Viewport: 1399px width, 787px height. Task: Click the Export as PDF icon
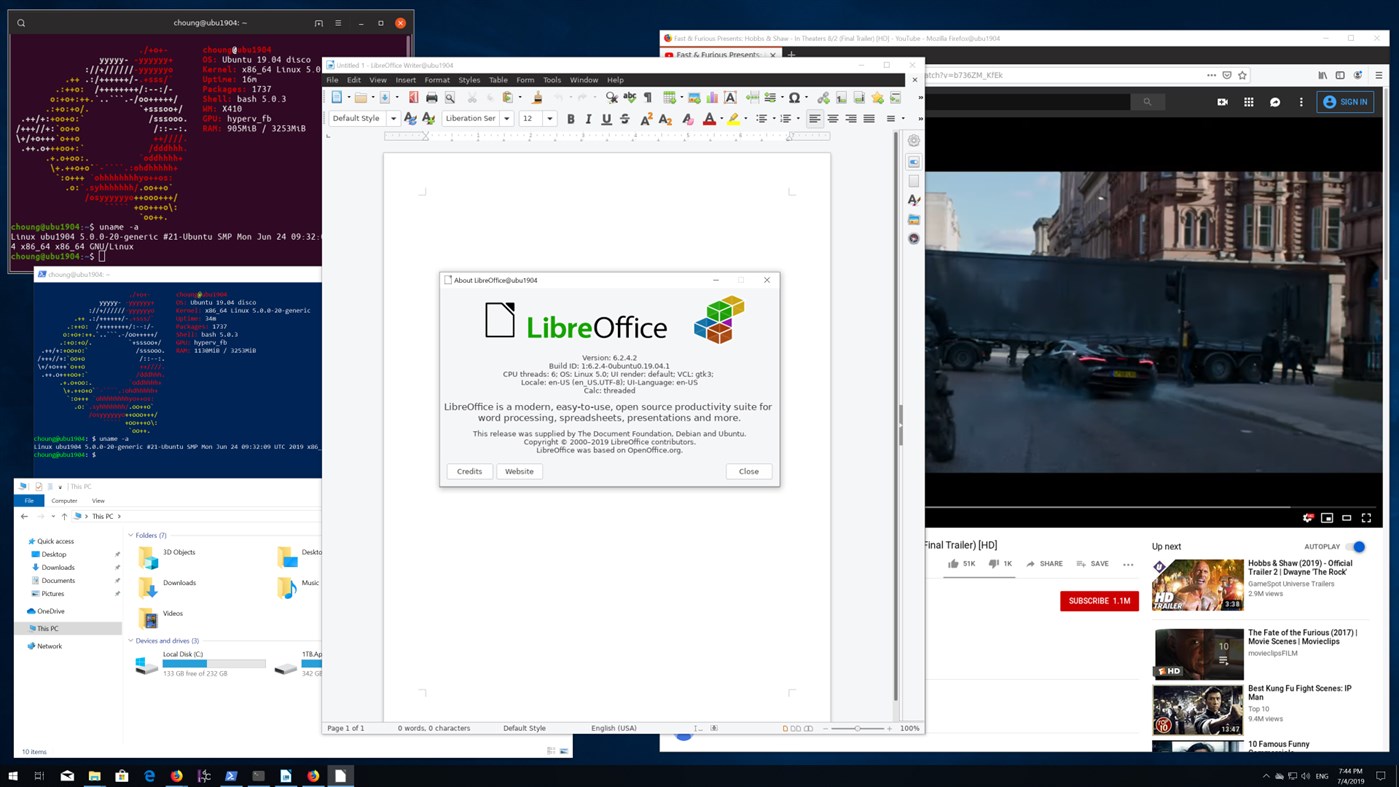(413, 98)
